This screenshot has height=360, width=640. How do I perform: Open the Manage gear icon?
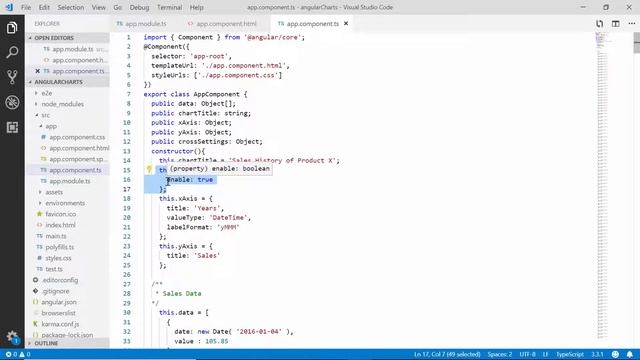click(x=12, y=337)
